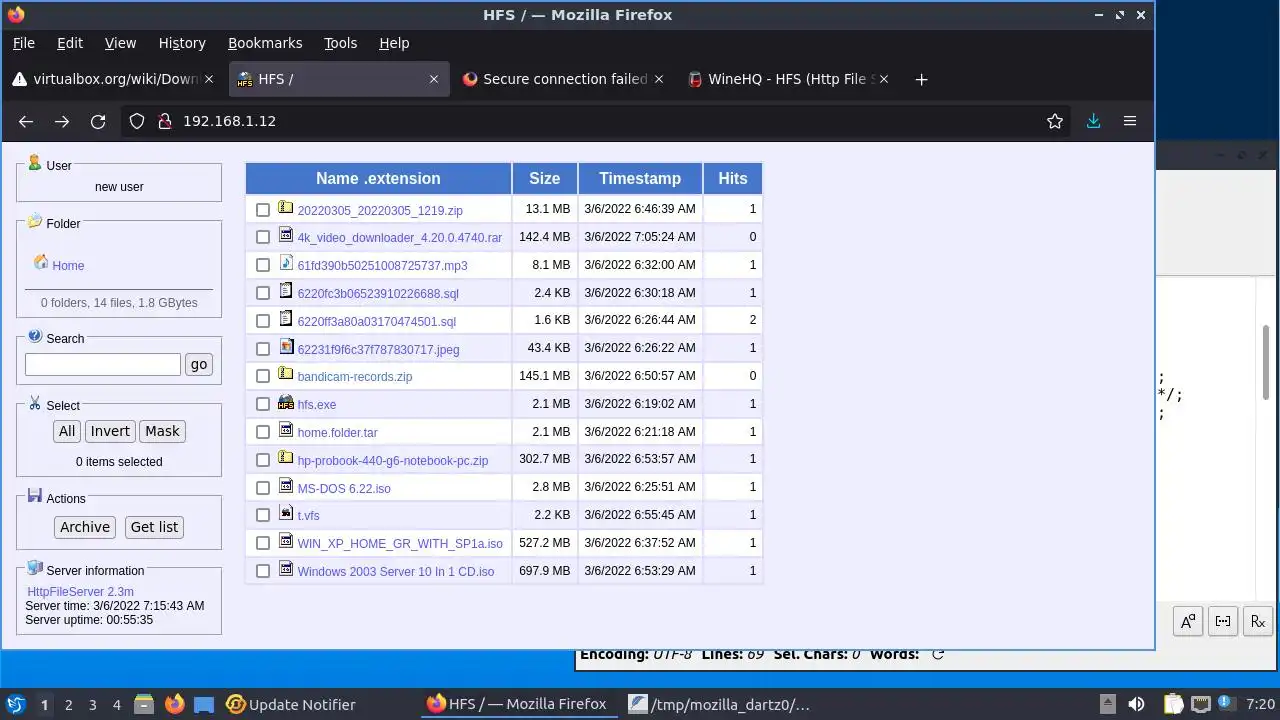Sort by the Size column header
Screen dimensions: 1280x720
point(545,178)
